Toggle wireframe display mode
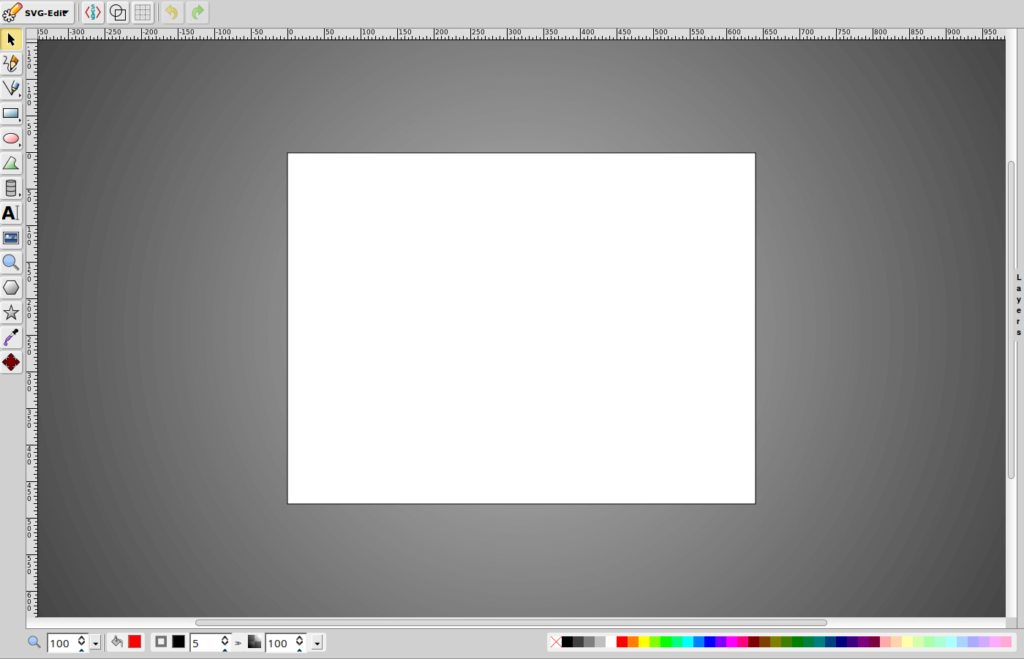Screen dimensions: 1024x659 pos(117,12)
